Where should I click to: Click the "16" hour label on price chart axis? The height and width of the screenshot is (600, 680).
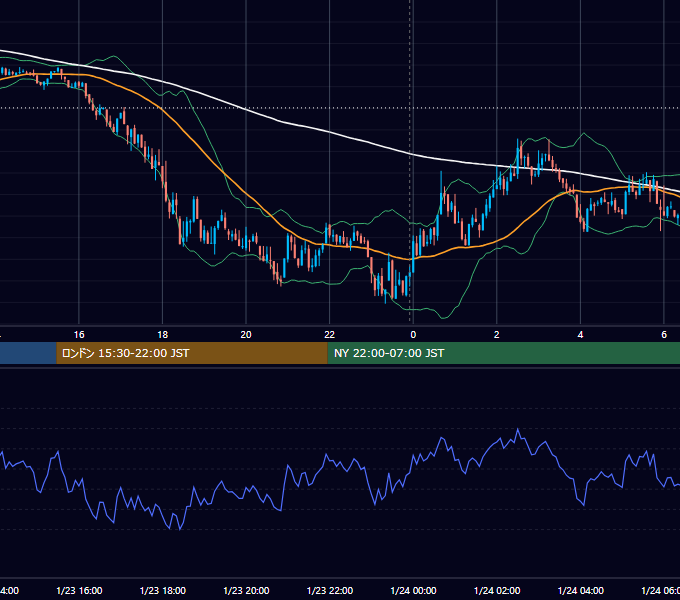(x=79, y=335)
